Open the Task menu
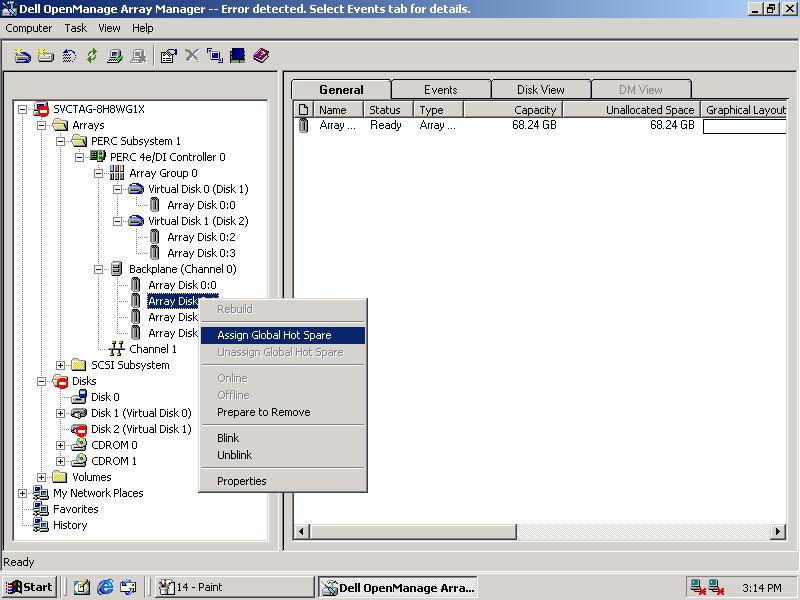The height and width of the screenshot is (600, 800). [76, 28]
